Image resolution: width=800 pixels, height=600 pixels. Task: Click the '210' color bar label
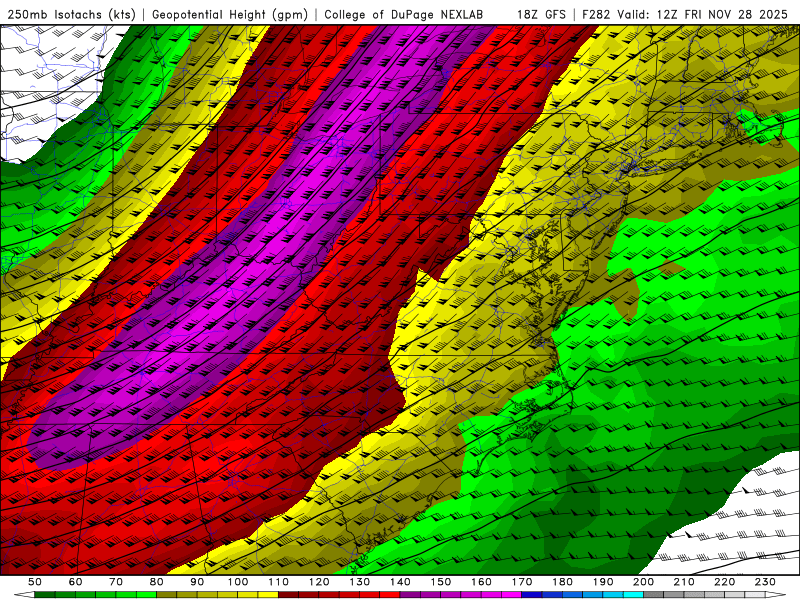pos(684,582)
